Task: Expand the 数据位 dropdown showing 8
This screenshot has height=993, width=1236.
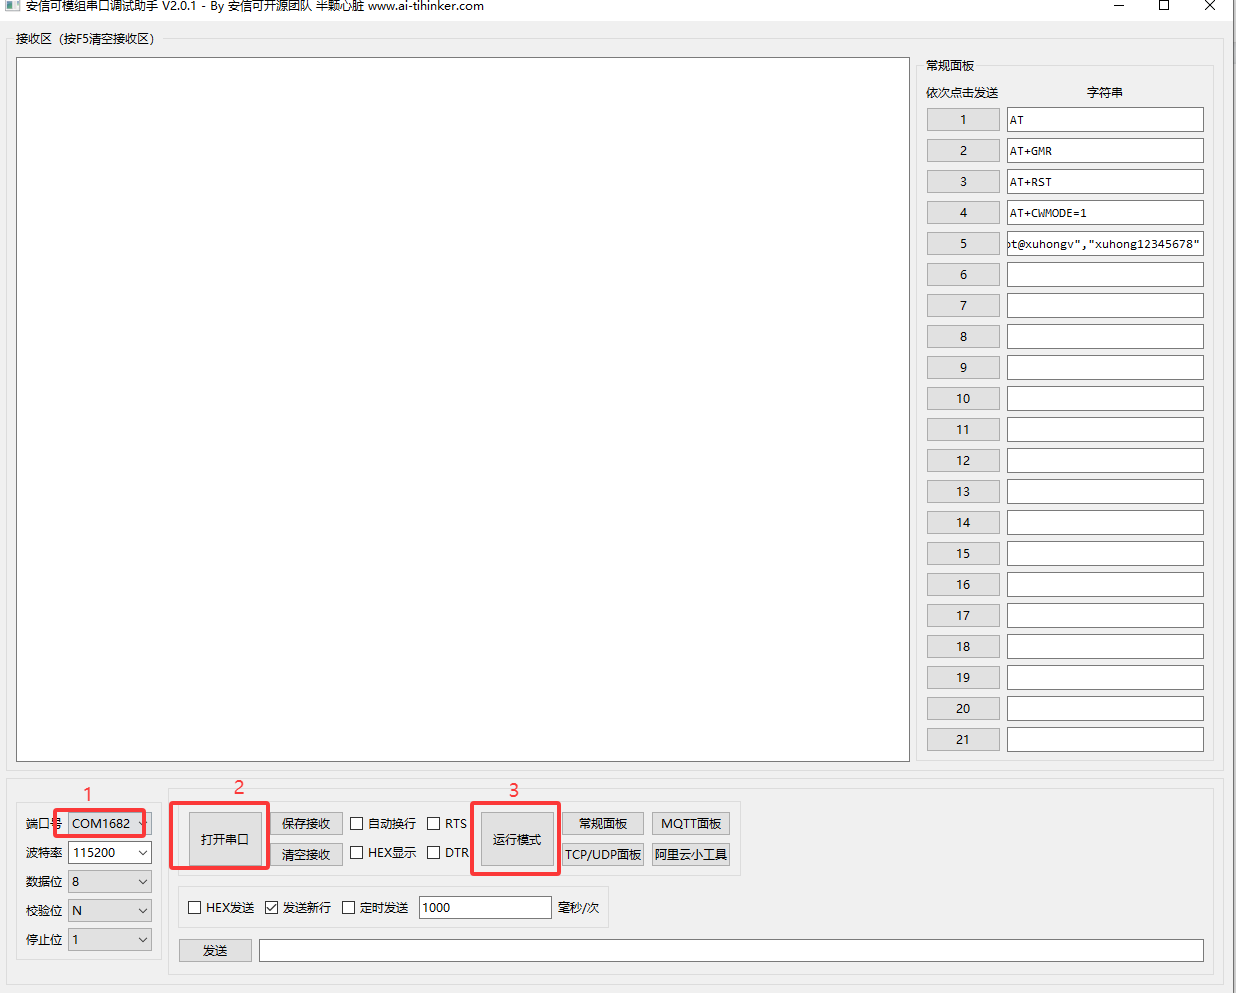Action: click(142, 881)
